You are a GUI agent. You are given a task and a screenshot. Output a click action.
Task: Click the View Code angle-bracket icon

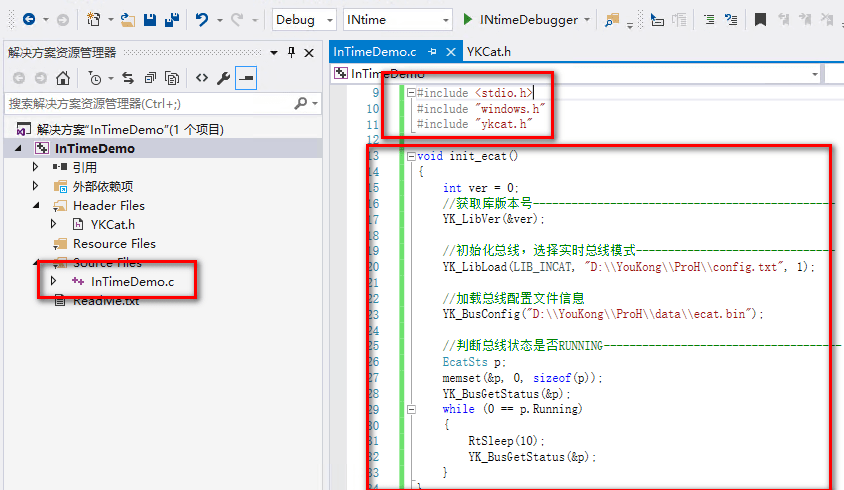(x=202, y=78)
